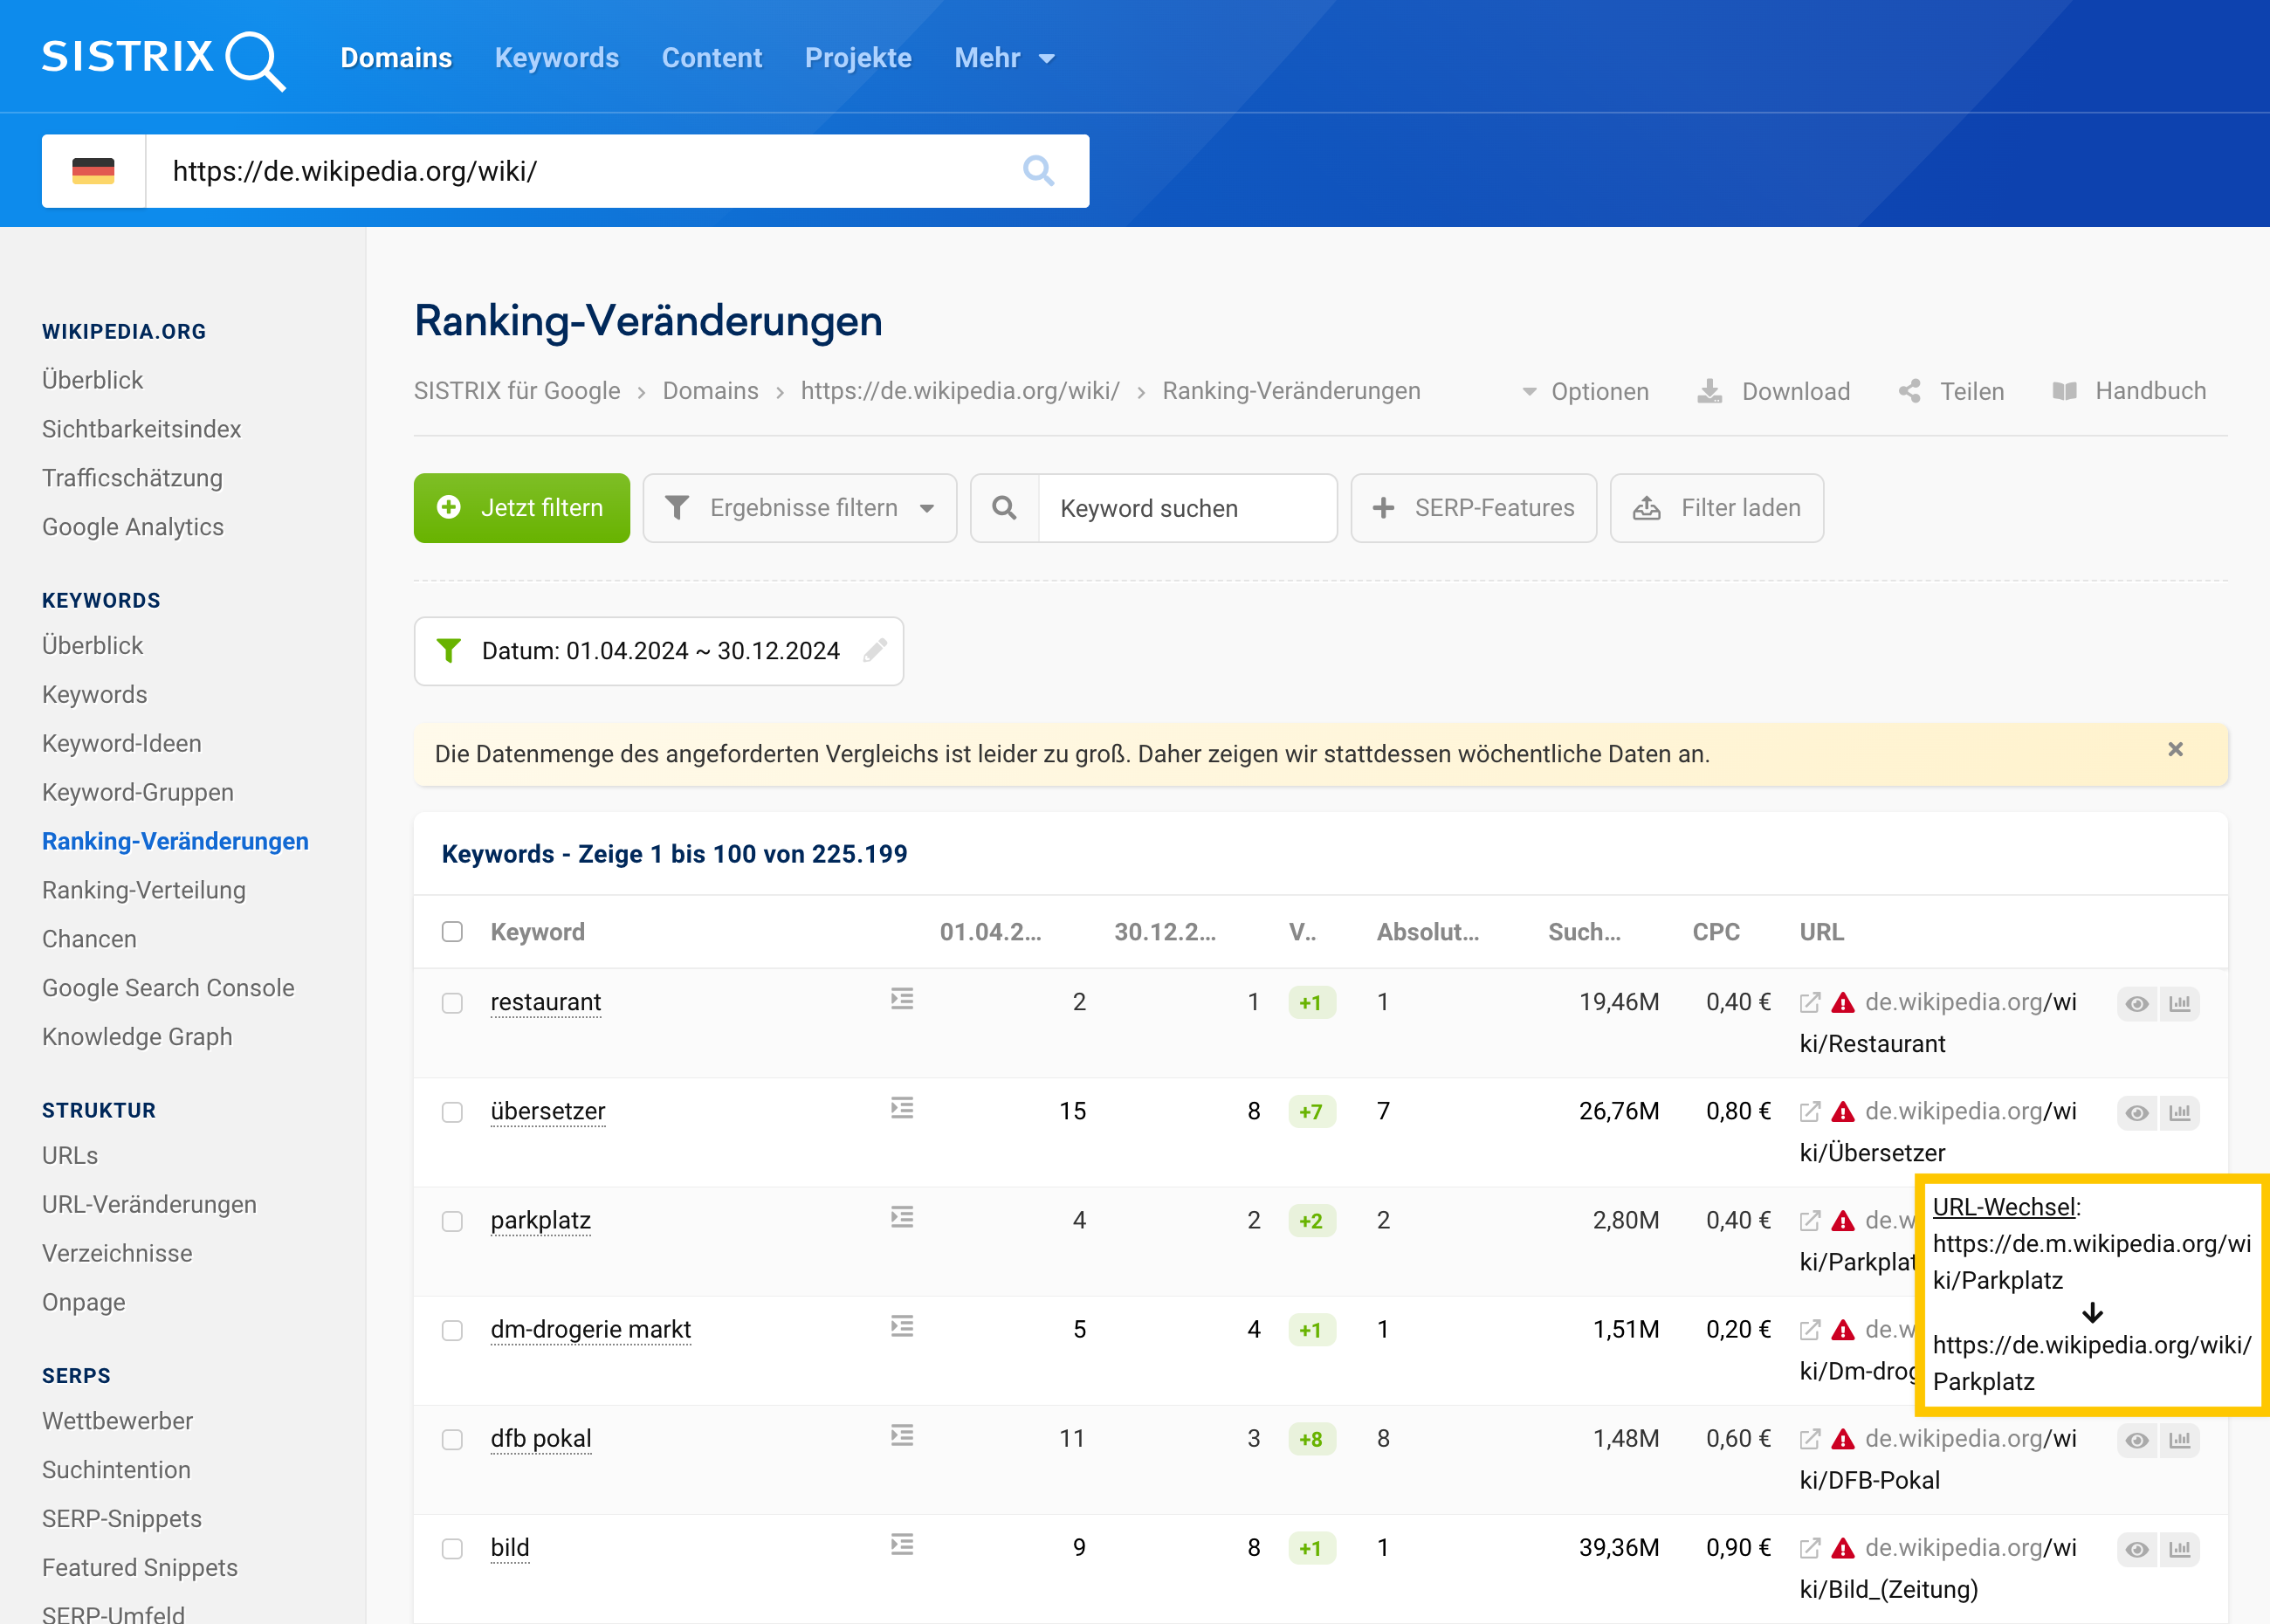
Task: Show chart icon for übersetzer row
Action: point(2180,1112)
